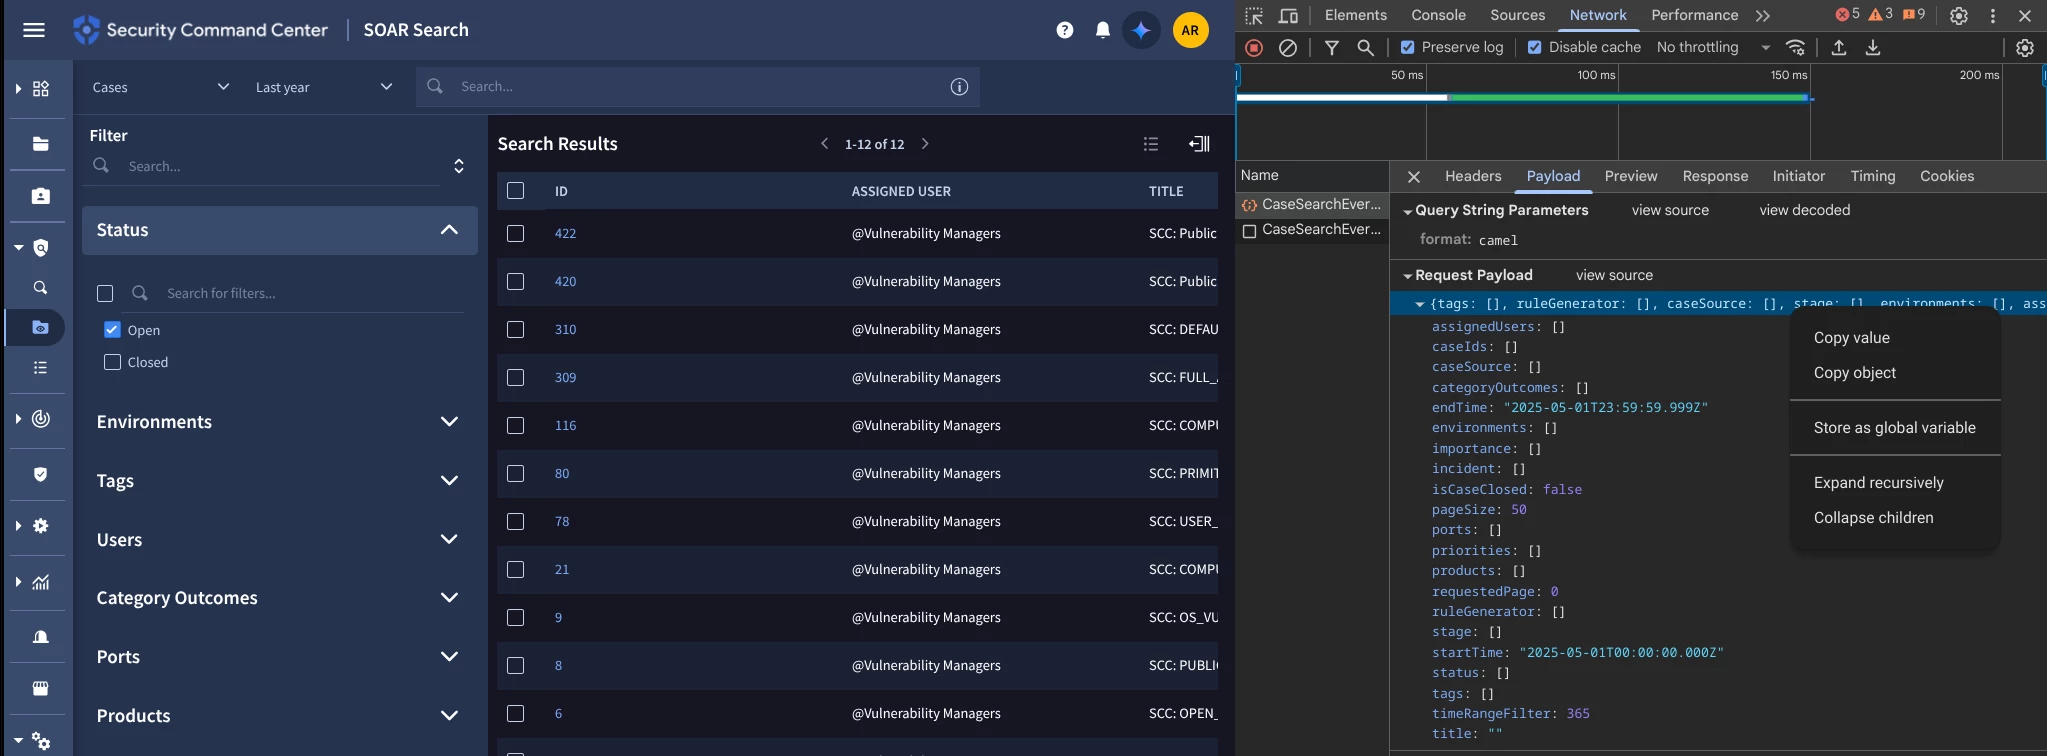This screenshot has width=2047, height=756.
Task: Go to next results page
Action: (x=925, y=144)
